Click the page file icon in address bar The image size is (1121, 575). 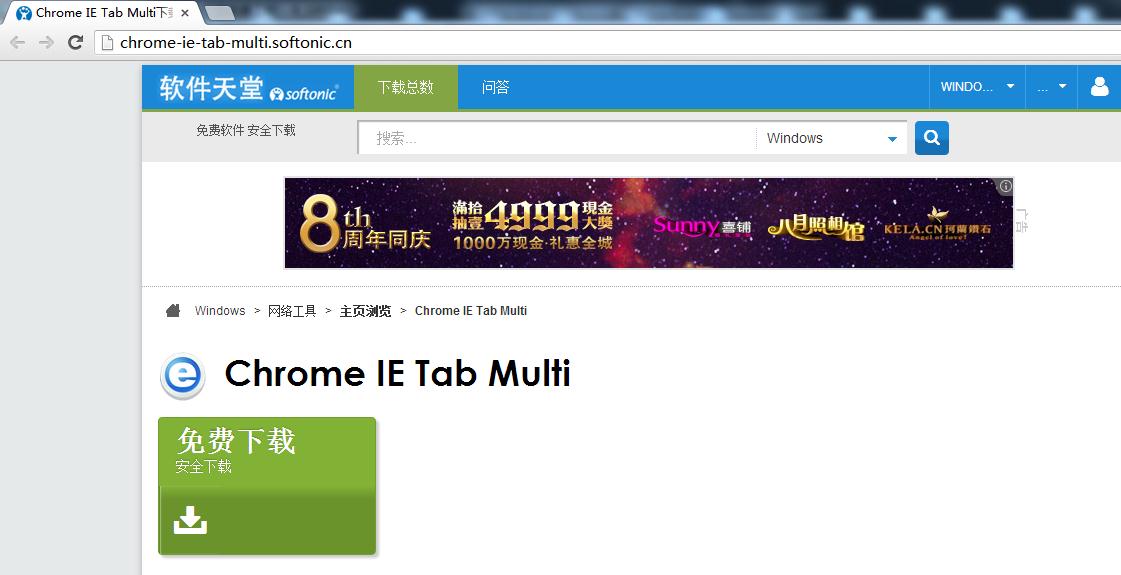(107, 42)
